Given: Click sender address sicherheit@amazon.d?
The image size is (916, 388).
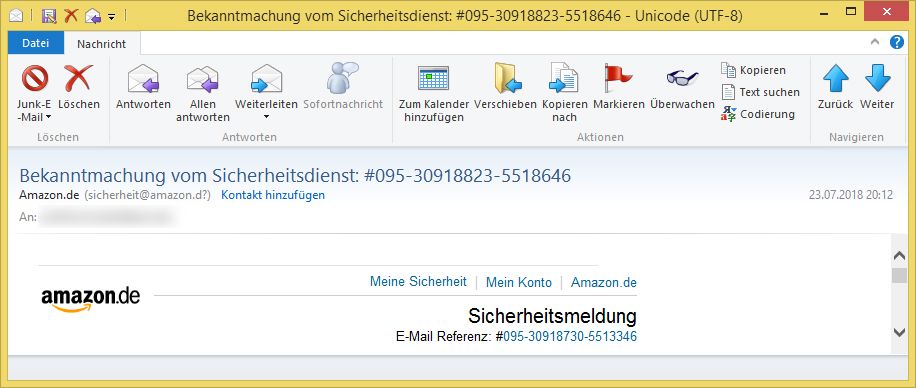Looking at the screenshot, I should [x=147, y=195].
